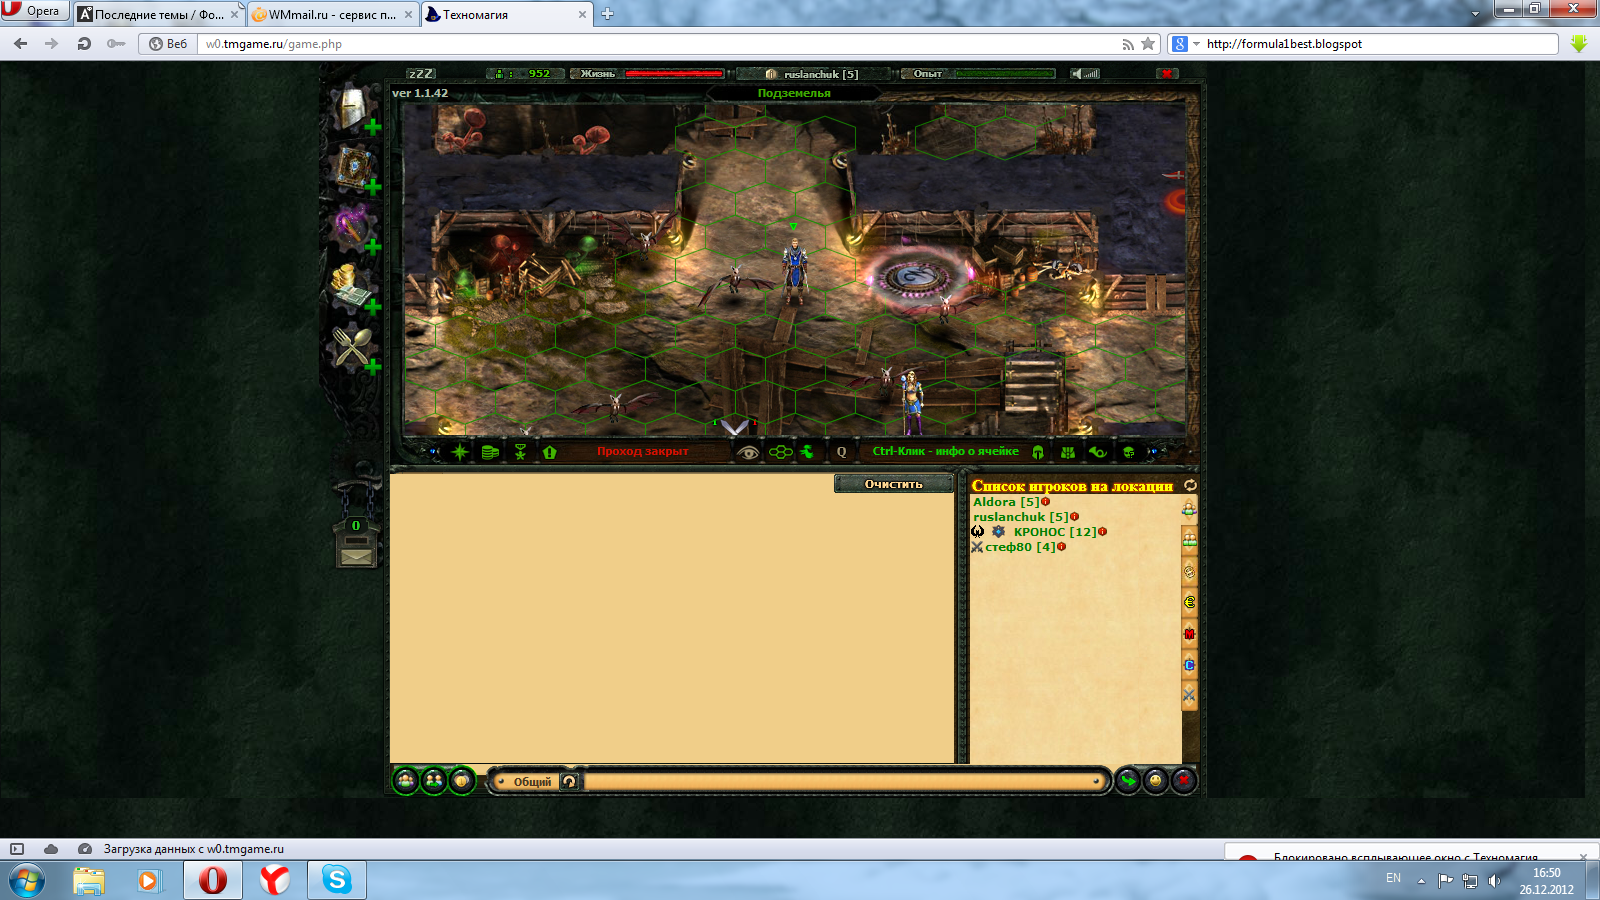This screenshot has width=1600, height=900.
Task: Click the Q button in game toolbar
Action: coord(842,452)
